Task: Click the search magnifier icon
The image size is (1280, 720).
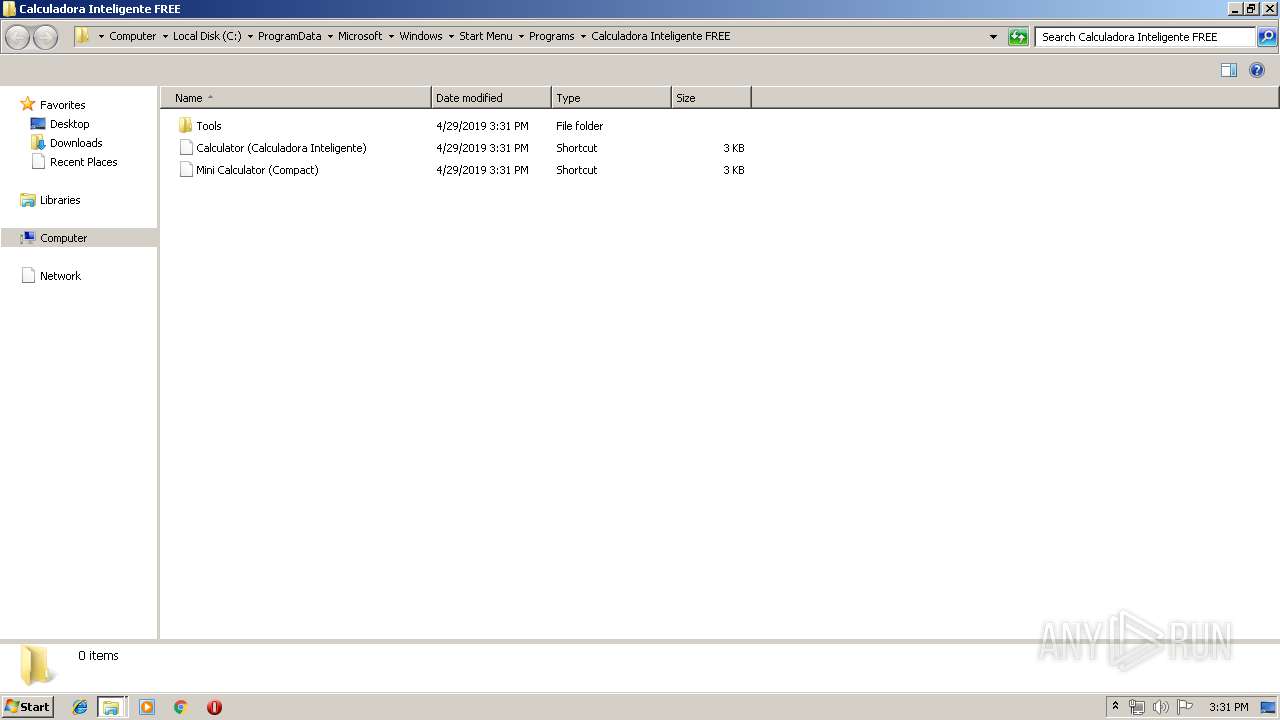Action: tap(1267, 37)
